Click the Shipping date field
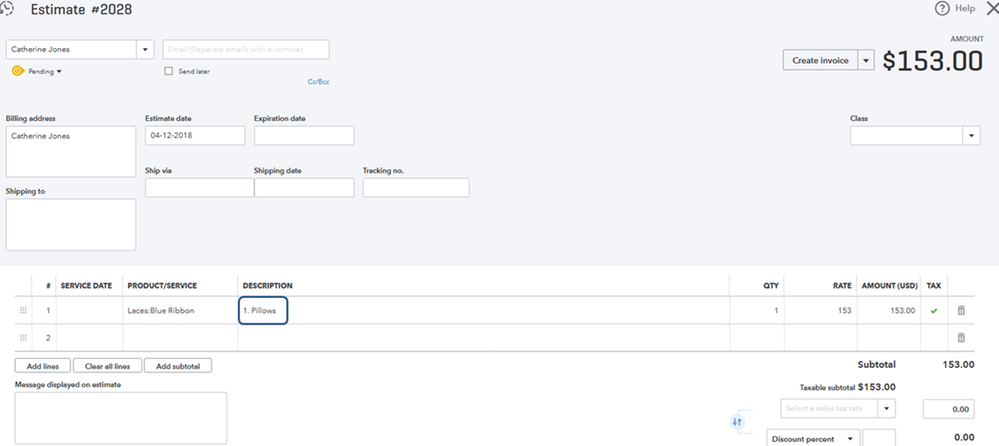This screenshot has width=999, height=446. click(304, 188)
